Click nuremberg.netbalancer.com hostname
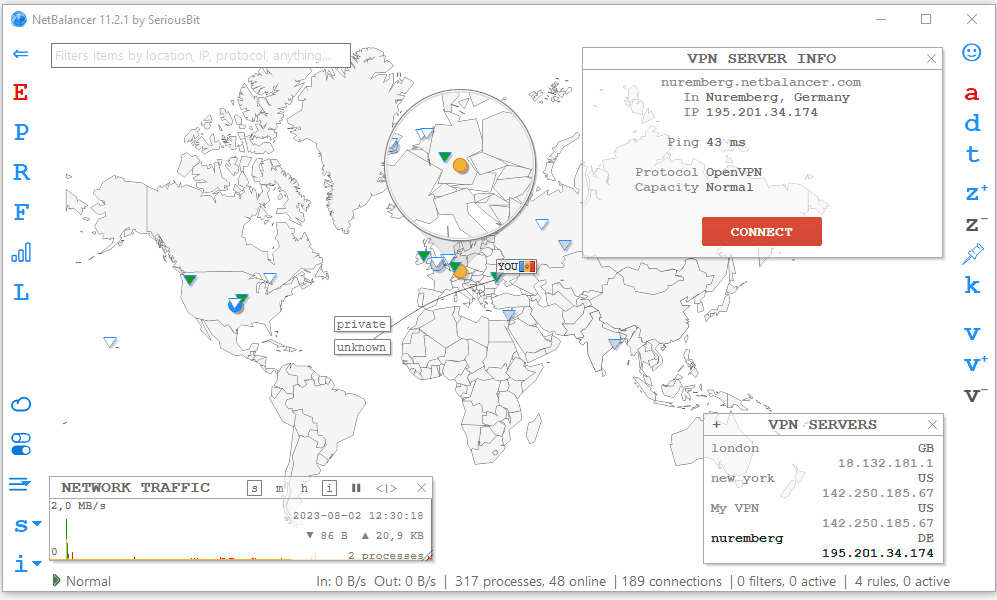This screenshot has width=997, height=600. pyautogui.click(x=761, y=82)
